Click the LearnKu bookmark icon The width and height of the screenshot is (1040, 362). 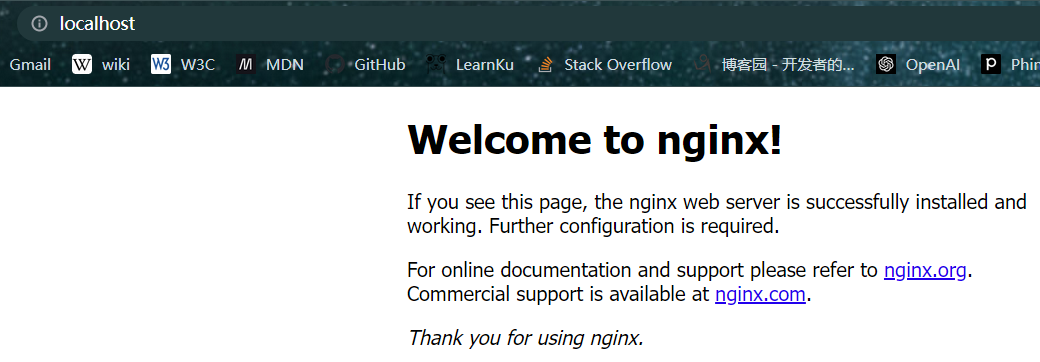(436, 64)
